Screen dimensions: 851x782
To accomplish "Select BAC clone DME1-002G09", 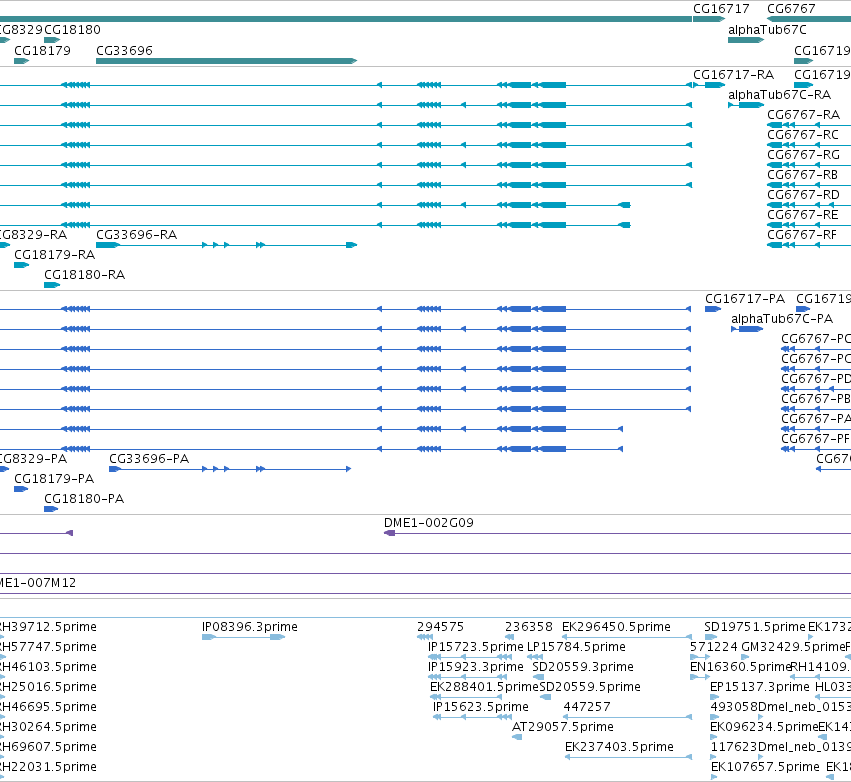I will pos(428,523).
